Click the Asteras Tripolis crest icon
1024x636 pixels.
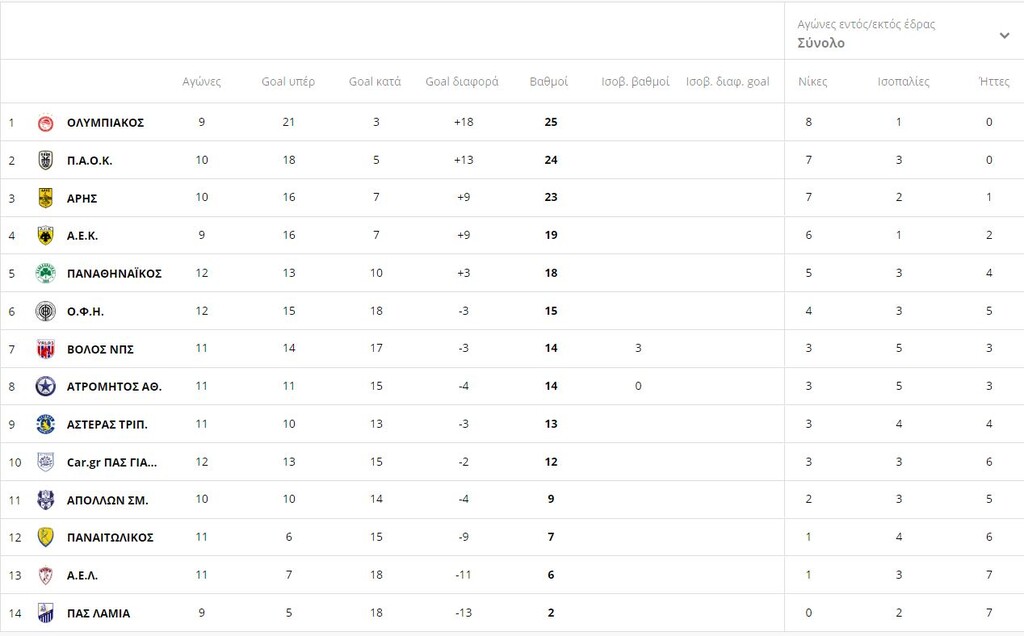click(45, 424)
